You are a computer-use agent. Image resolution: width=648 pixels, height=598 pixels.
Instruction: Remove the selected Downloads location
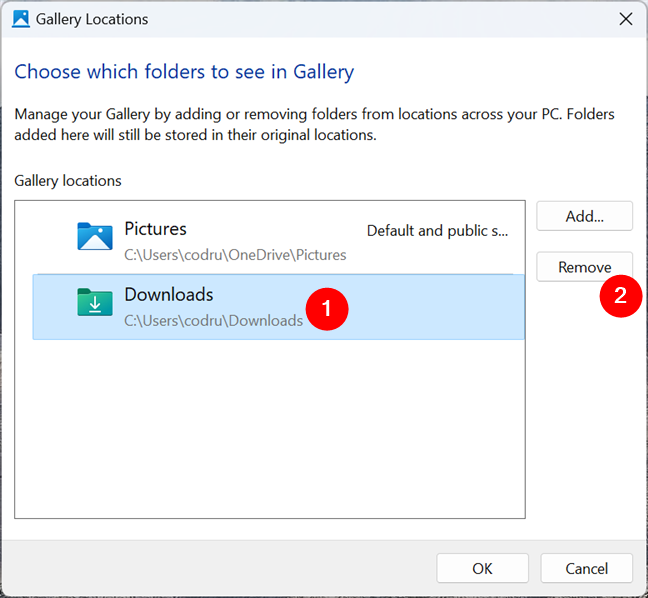coord(584,267)
